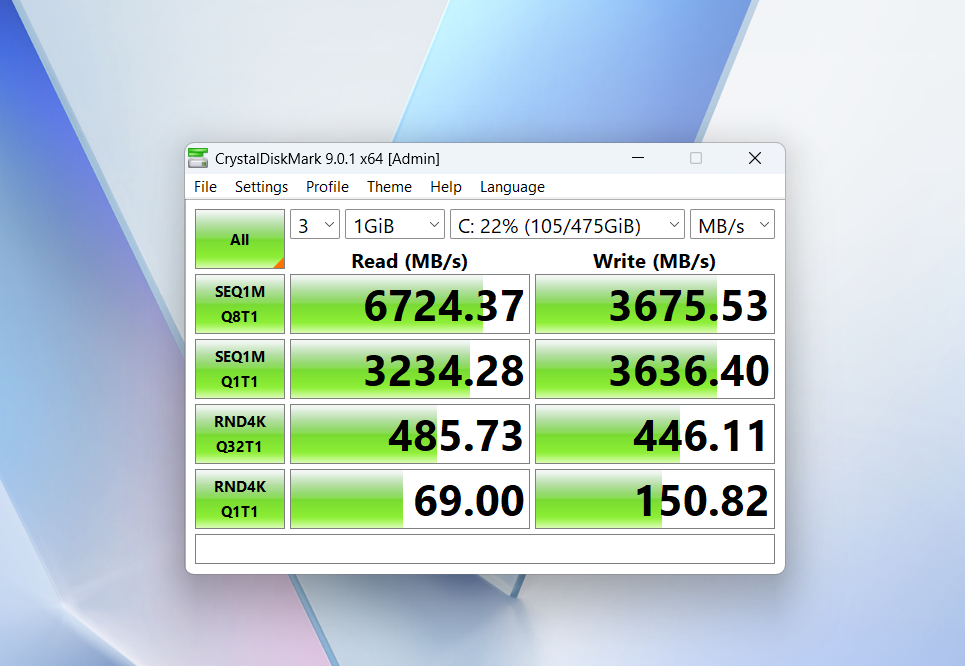
Task: Run the RND4K Q32T1 test
Action: 240,434
